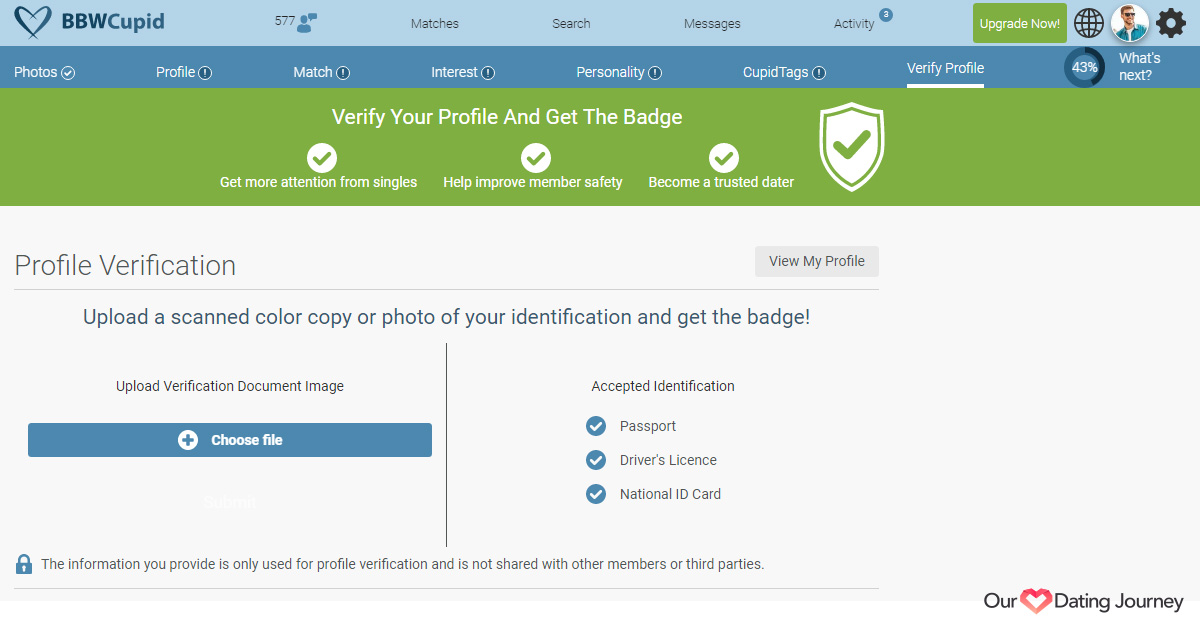The width and height of the screenshot is (1200, 628).
Task: Switch to the CupidTags tab
Action: (784, 72)
